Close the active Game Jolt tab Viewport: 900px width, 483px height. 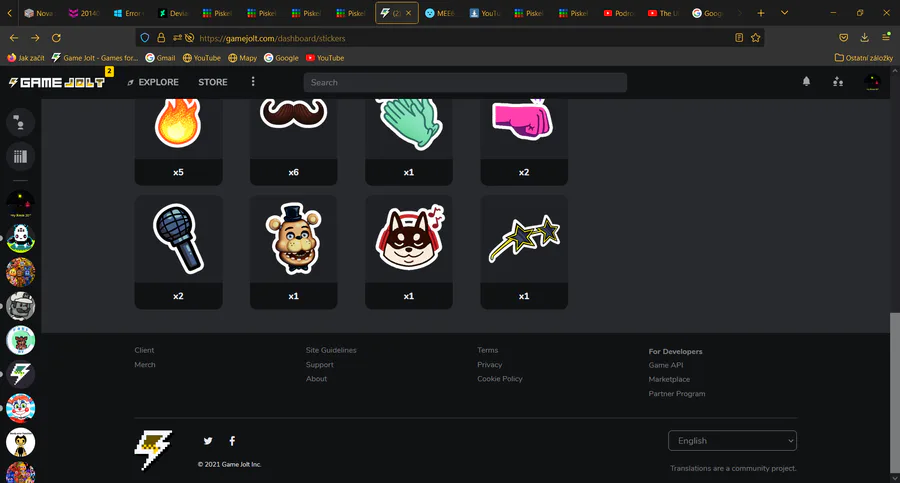pyautogui.click(x=409, y=13)
